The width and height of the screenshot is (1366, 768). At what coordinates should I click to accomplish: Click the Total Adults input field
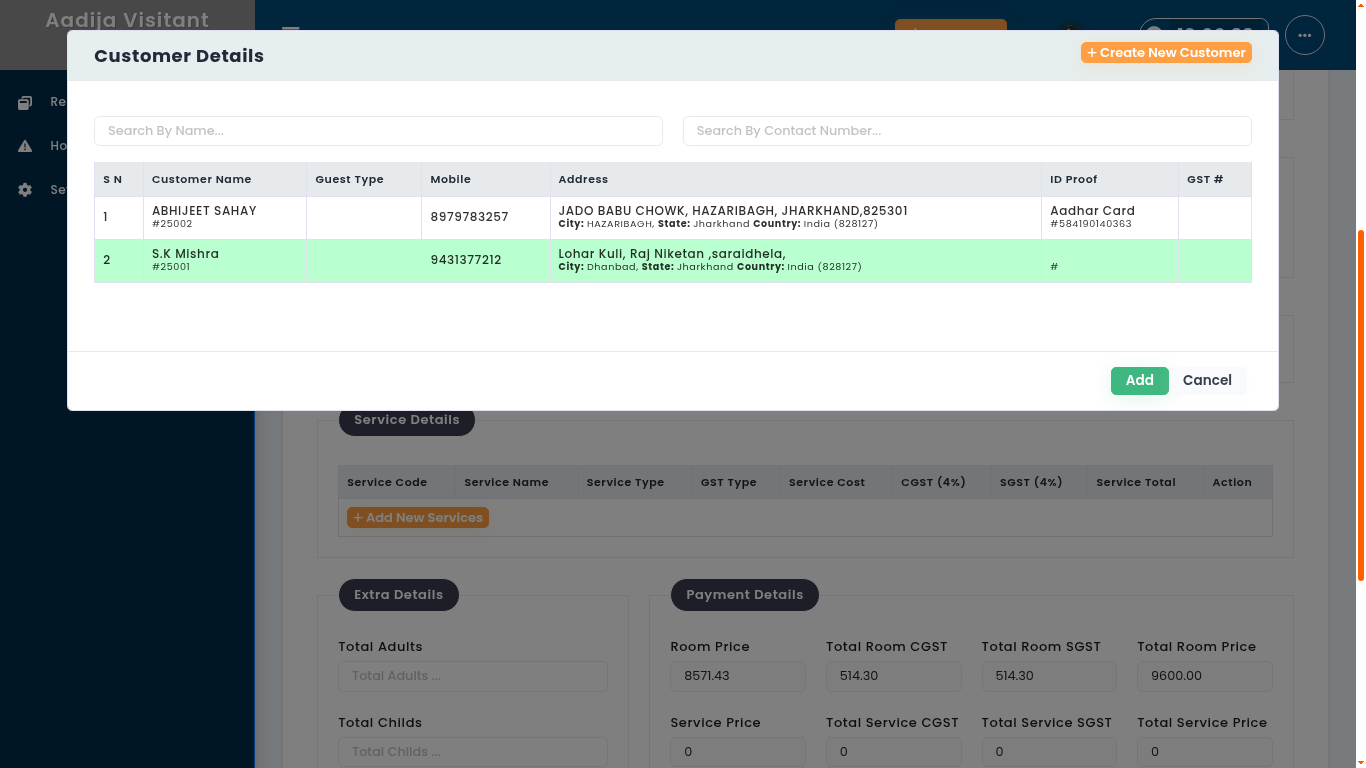point(472,676)
